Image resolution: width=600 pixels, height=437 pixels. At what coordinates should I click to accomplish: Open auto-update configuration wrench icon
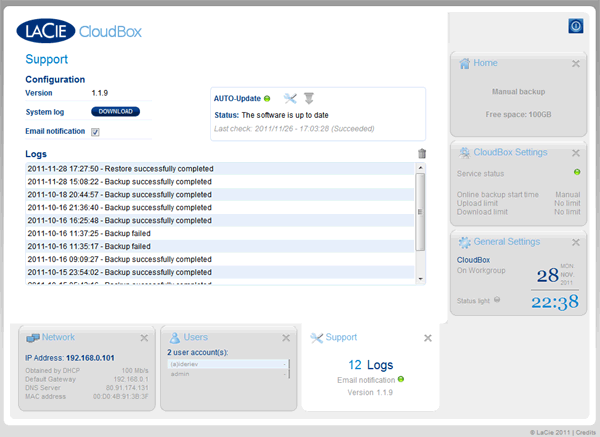coord(290,99)
